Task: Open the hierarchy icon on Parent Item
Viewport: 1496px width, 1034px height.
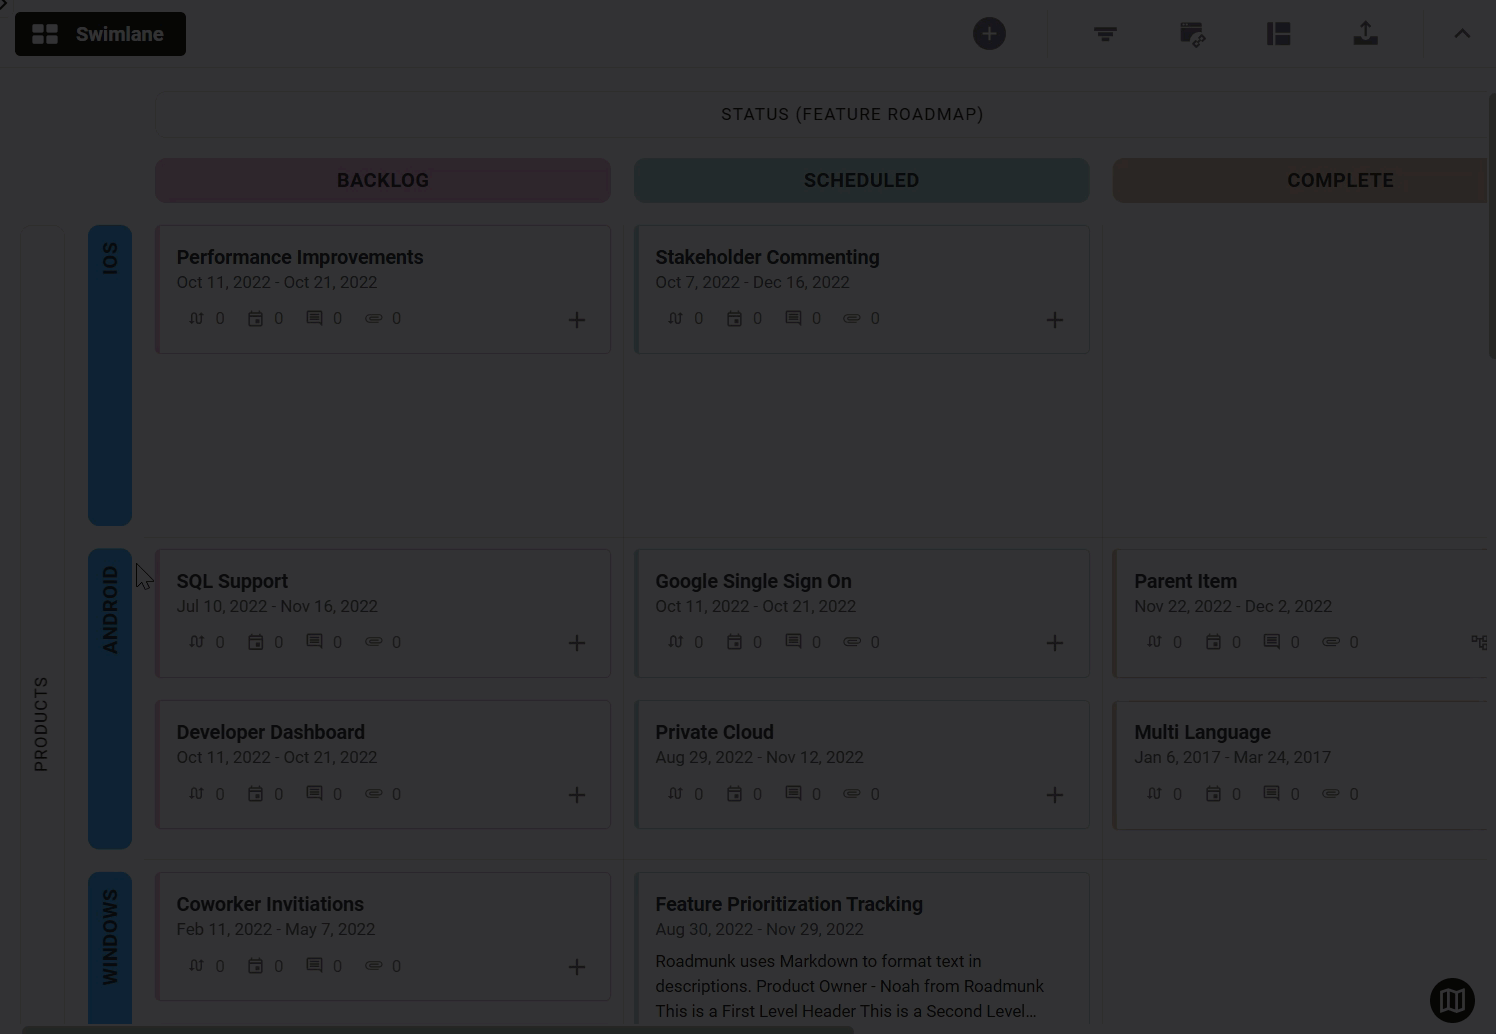Action: 1480,642
